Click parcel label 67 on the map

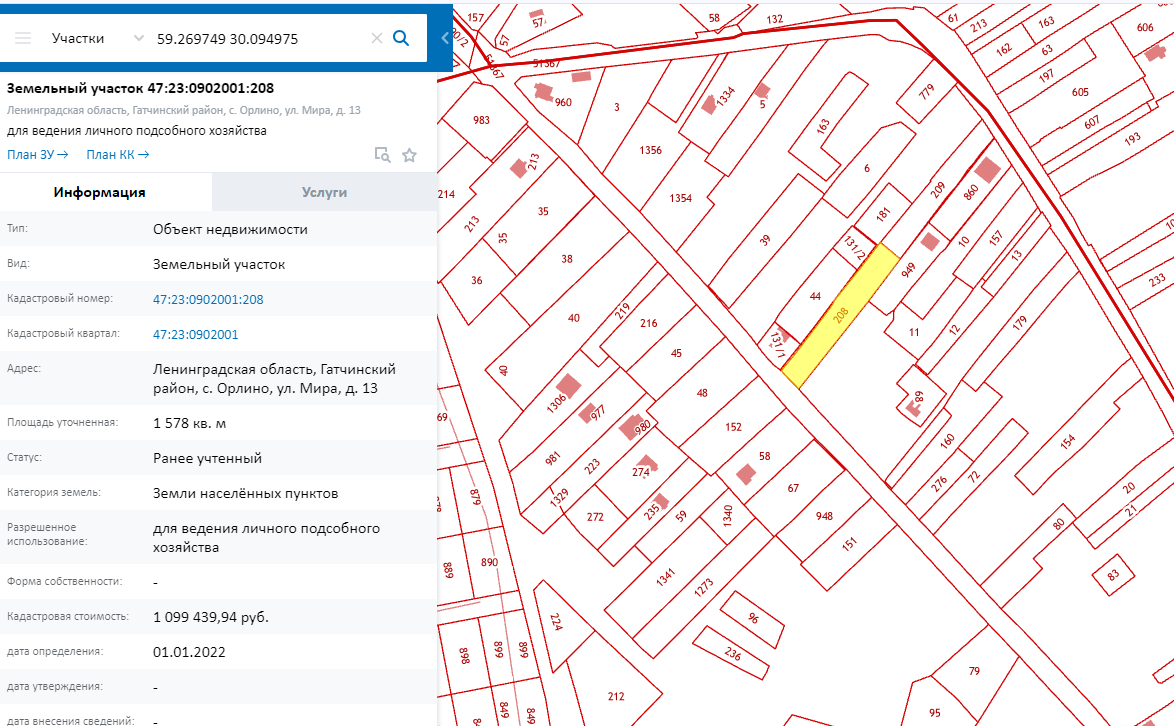coord(793,488)
